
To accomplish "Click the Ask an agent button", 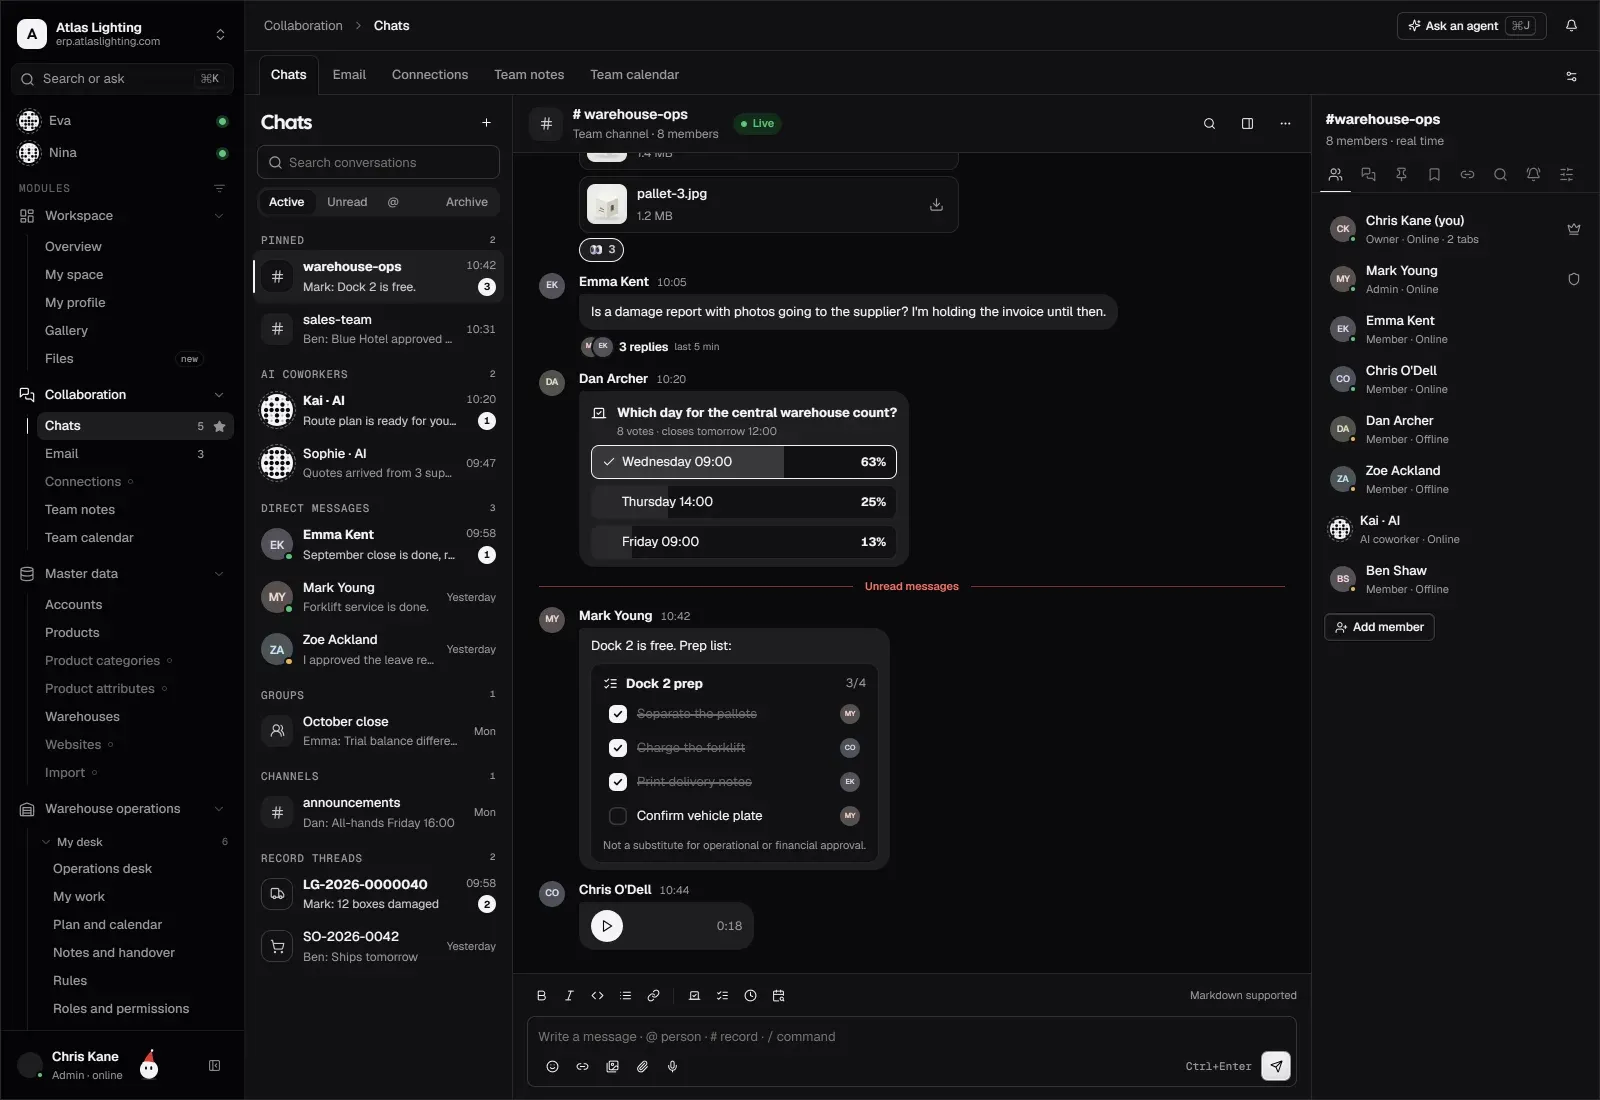I will [1471, 26].
